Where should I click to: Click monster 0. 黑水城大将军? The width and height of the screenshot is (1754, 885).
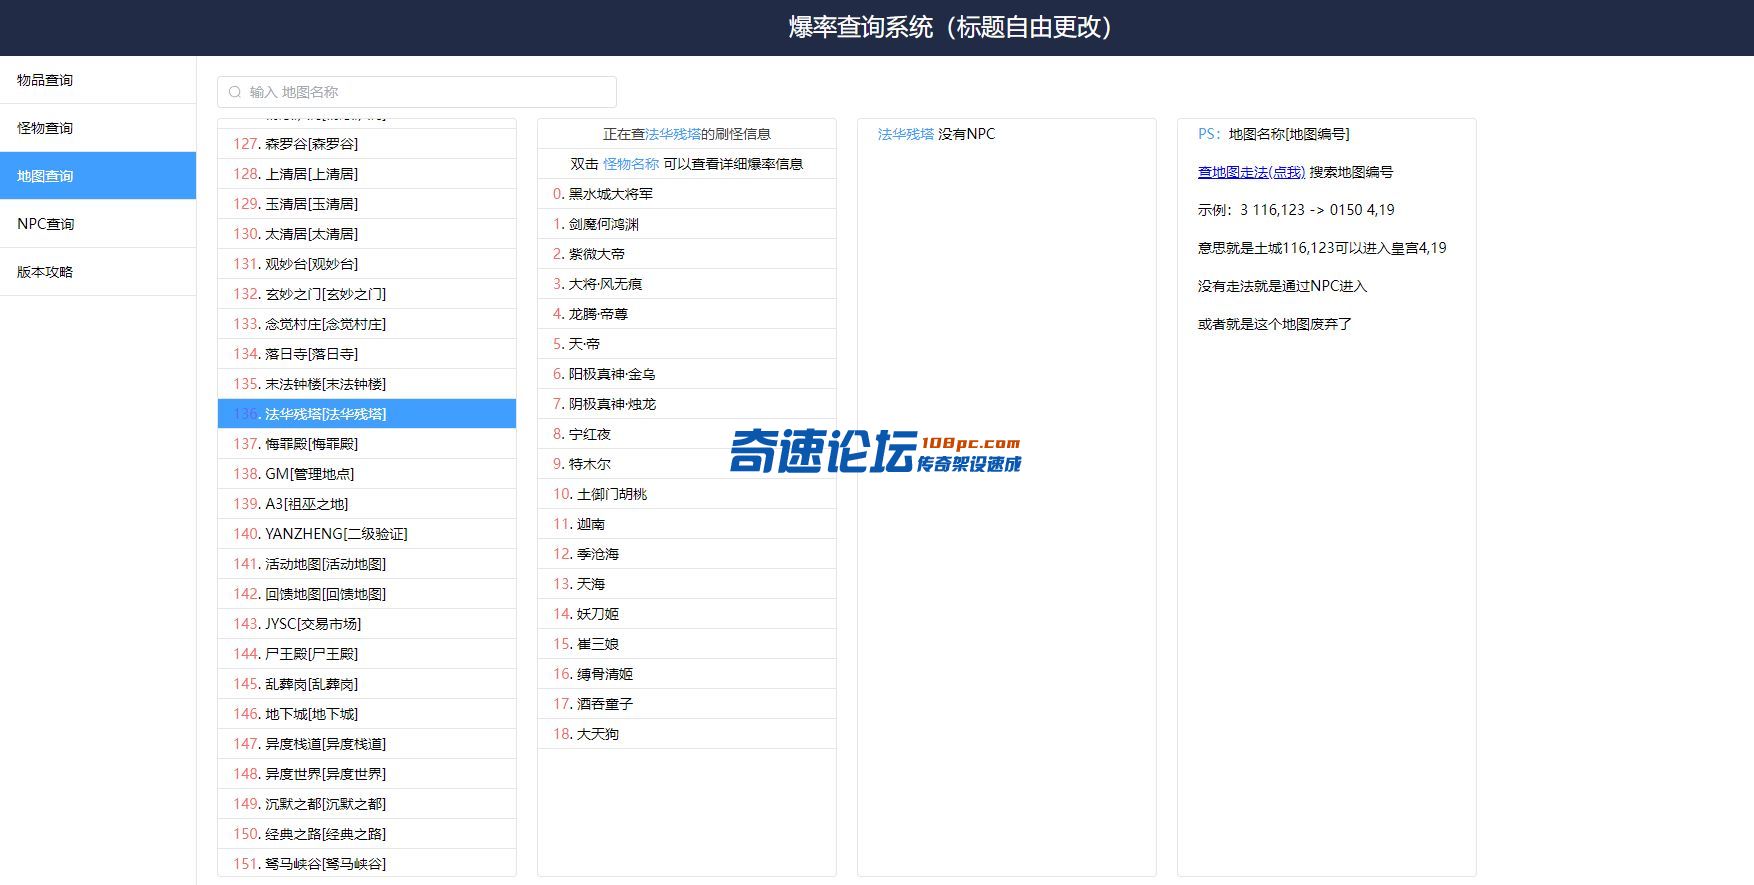[687, 194]
